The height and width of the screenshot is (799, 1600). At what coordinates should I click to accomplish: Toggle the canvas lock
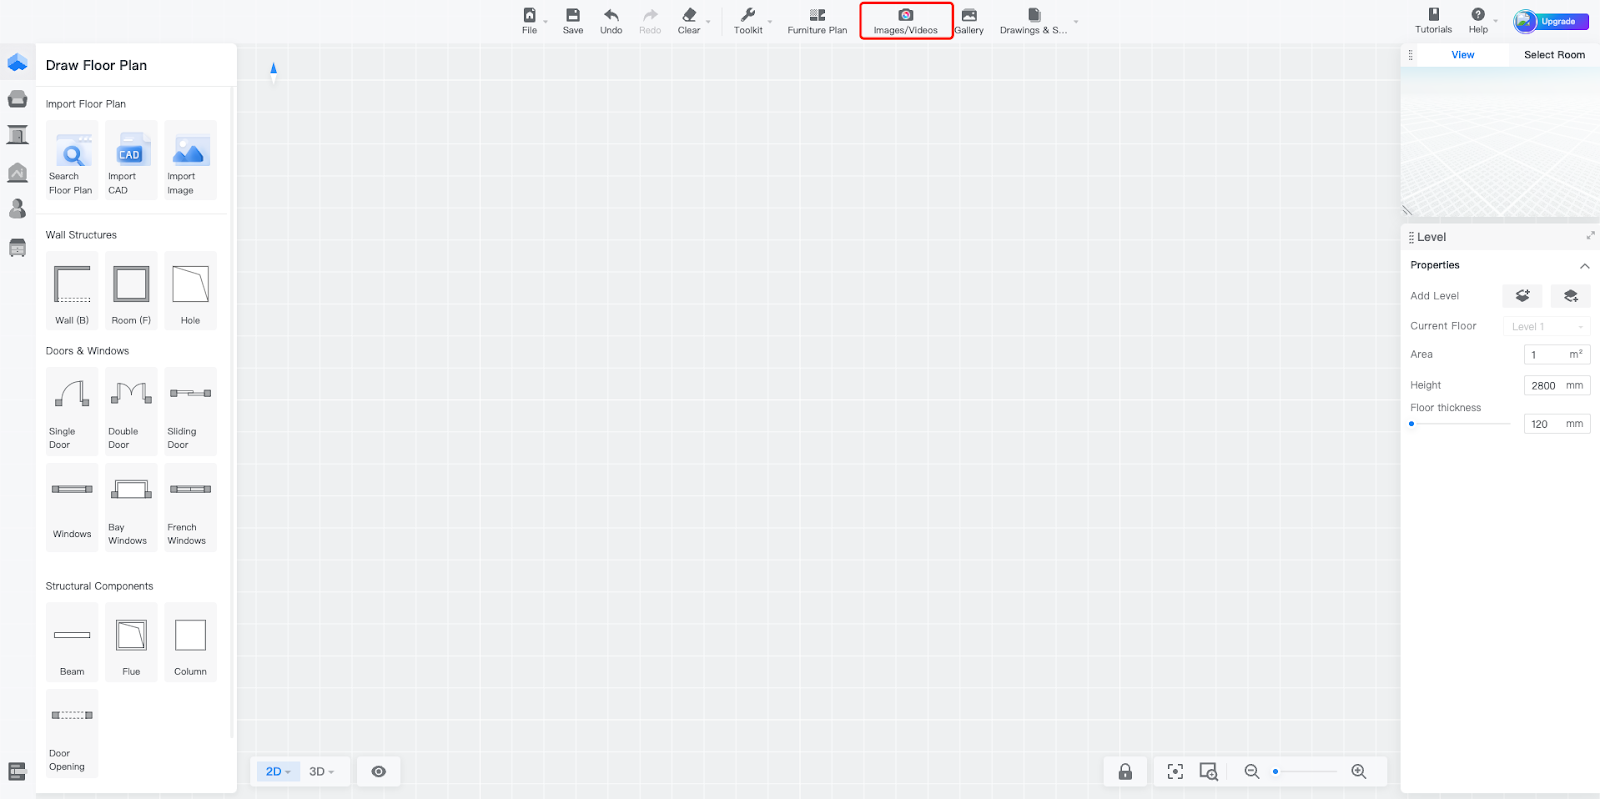pyautogui.click(x=1125, y=771)
